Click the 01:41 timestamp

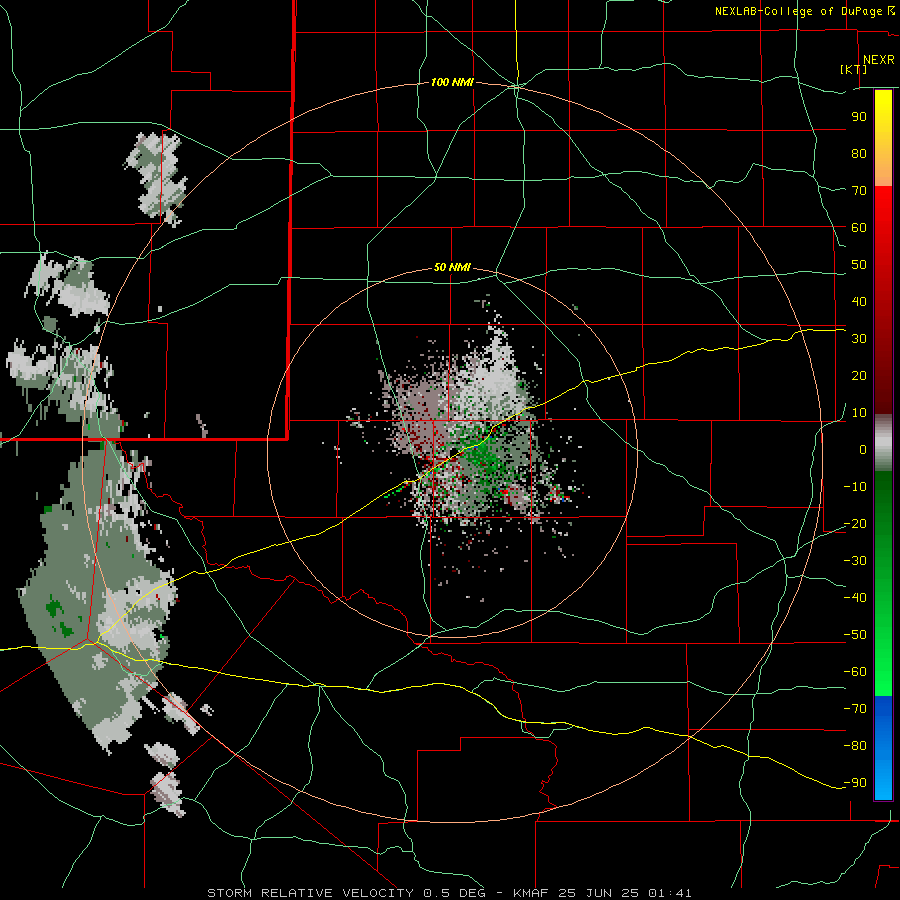tap(670, 893)
